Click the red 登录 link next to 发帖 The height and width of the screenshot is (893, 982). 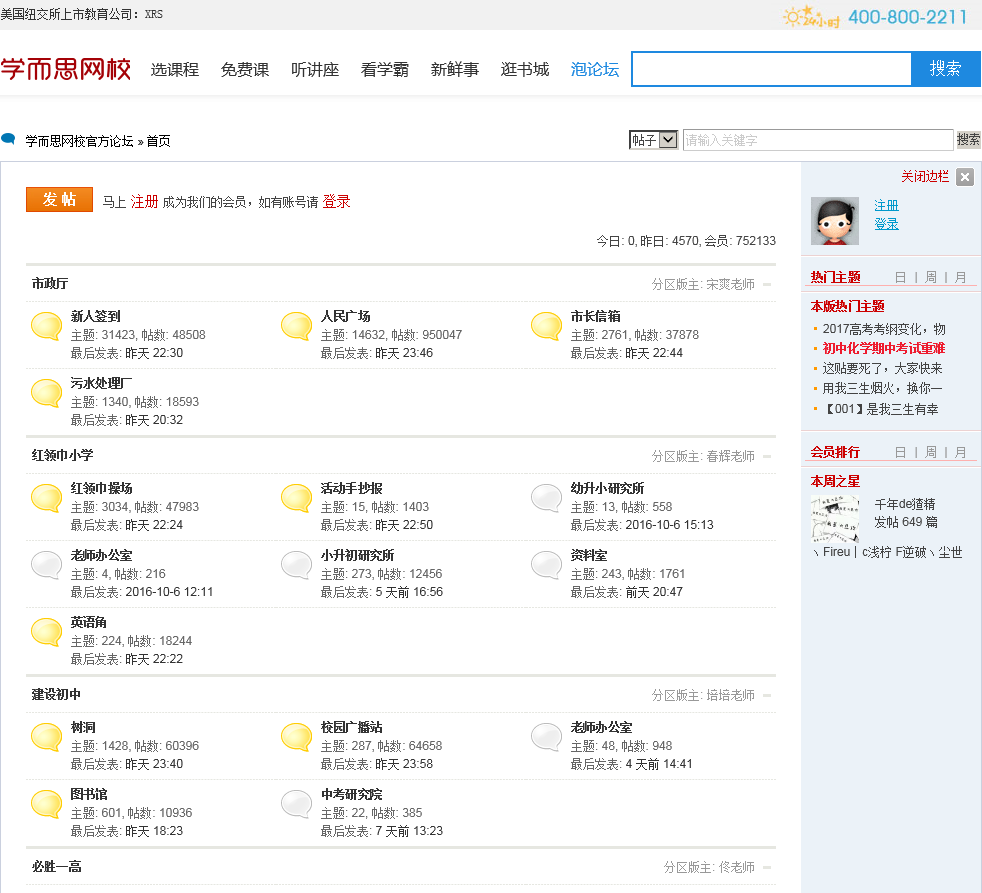(x=336, y=202)
